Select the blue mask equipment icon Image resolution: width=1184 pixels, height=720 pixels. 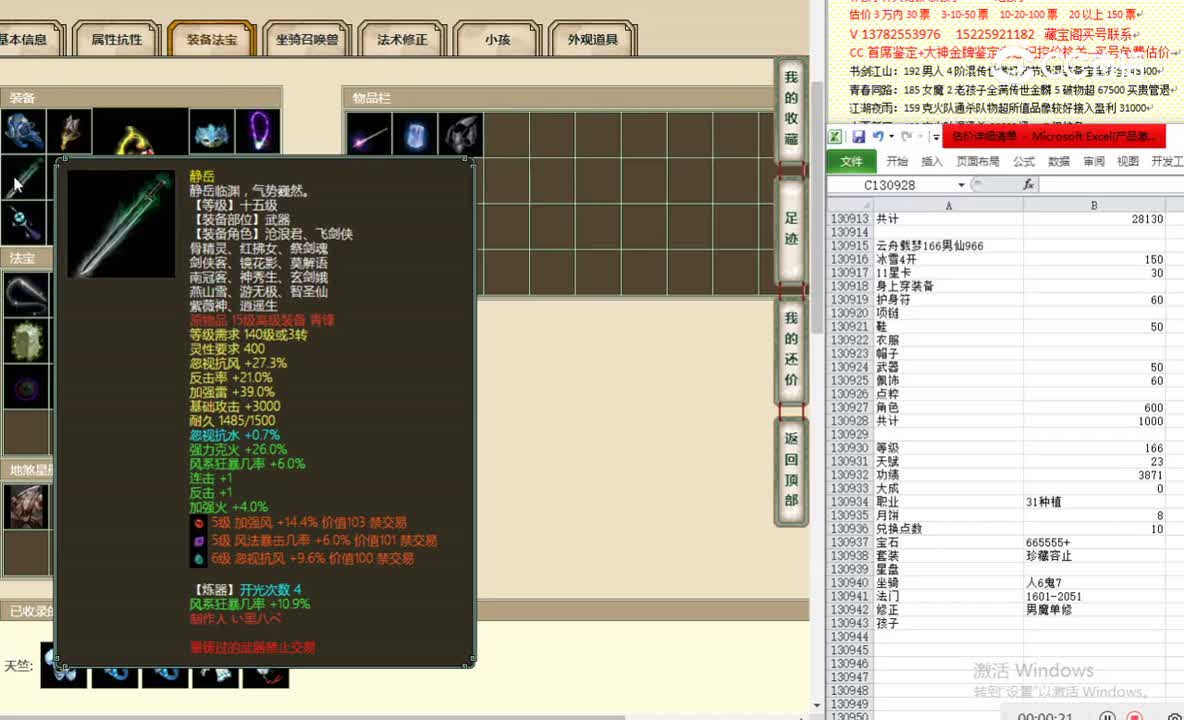click(211, 131)
